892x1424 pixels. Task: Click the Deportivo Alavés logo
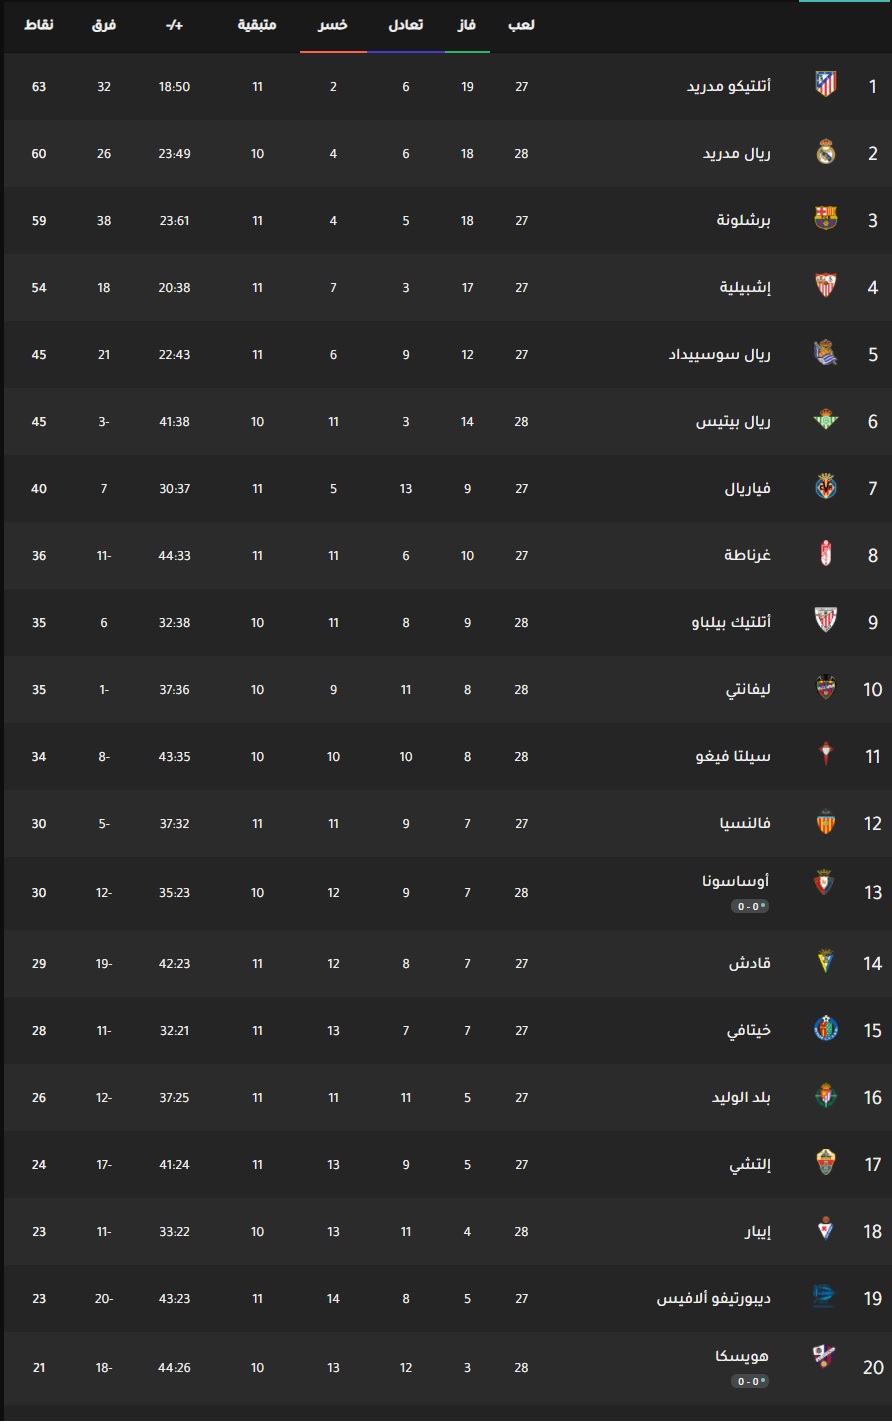(x=825, y=1298)
